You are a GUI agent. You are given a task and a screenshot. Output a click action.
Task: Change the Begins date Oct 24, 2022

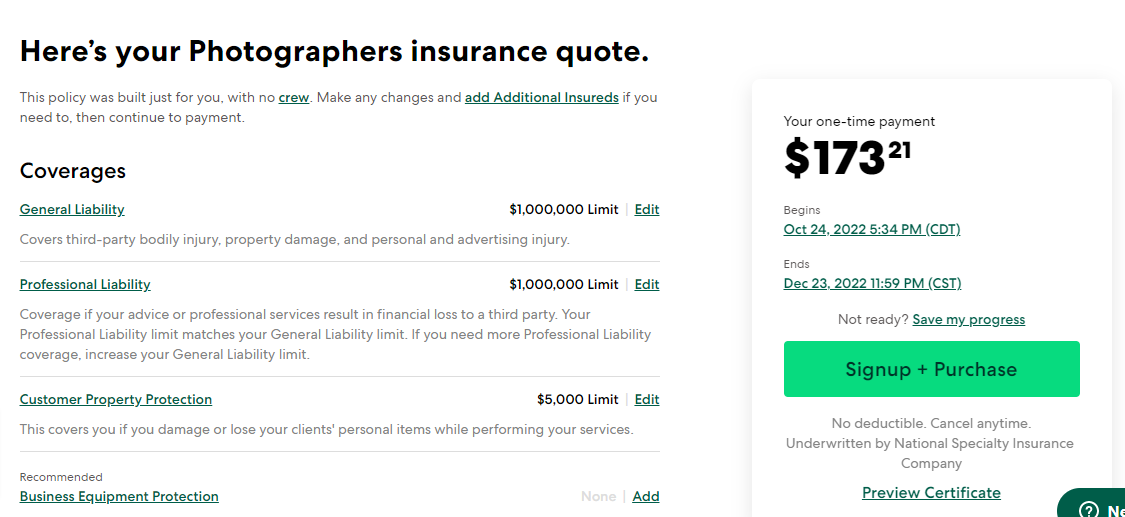(871, 229)
